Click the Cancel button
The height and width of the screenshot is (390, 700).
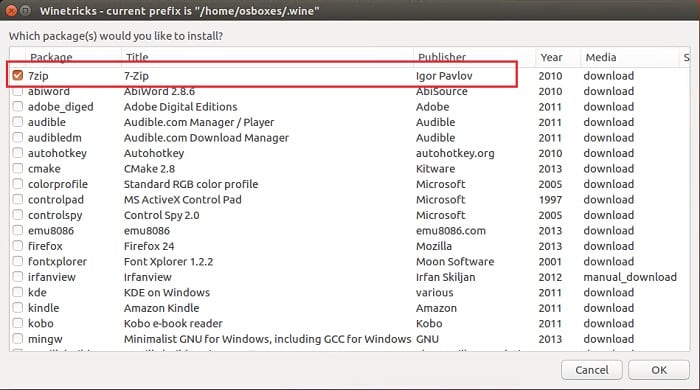coord(592,370)
